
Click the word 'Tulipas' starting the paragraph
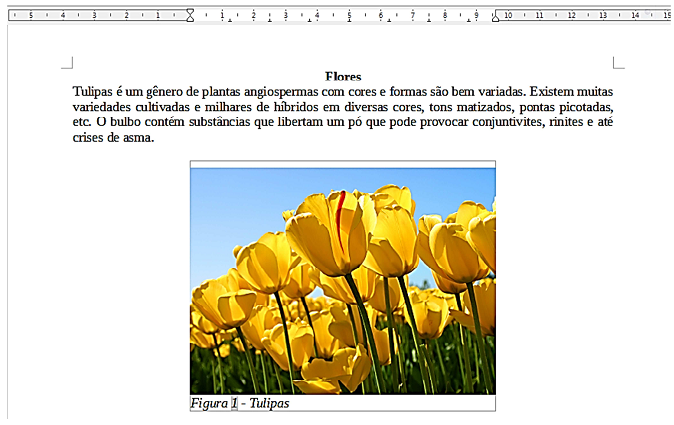click(95, 91)
